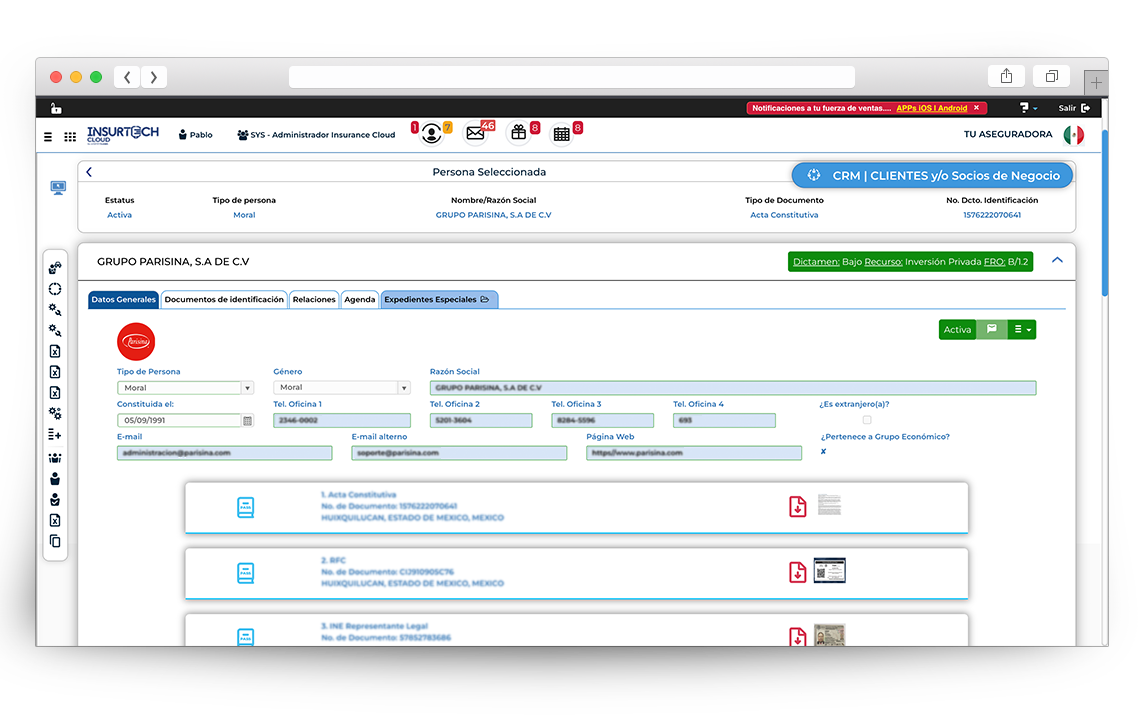Click CRM | CLIENTES y/o Socios de Negocio button
The height and width of the screenshot is (715, 1138).
tap(932, 175)
